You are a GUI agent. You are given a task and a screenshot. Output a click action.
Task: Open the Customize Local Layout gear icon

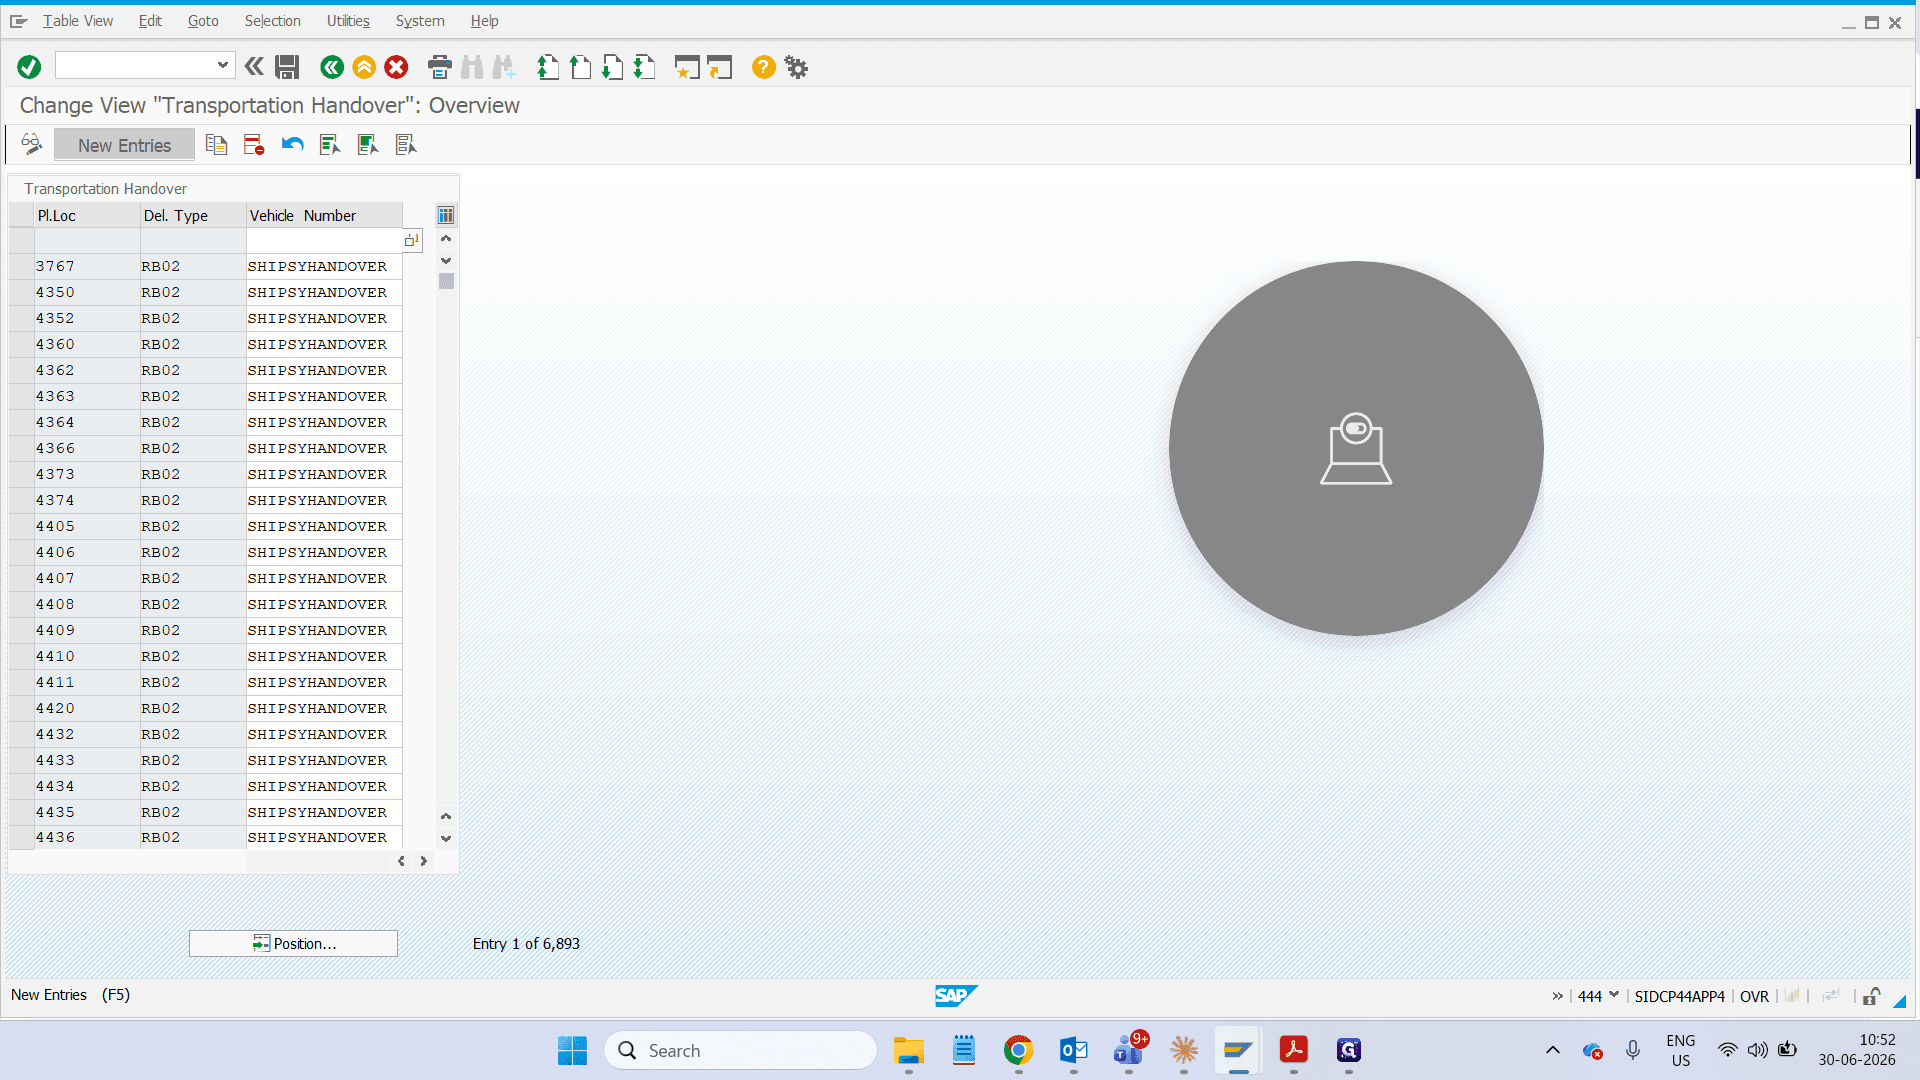(x=796, y=67)
